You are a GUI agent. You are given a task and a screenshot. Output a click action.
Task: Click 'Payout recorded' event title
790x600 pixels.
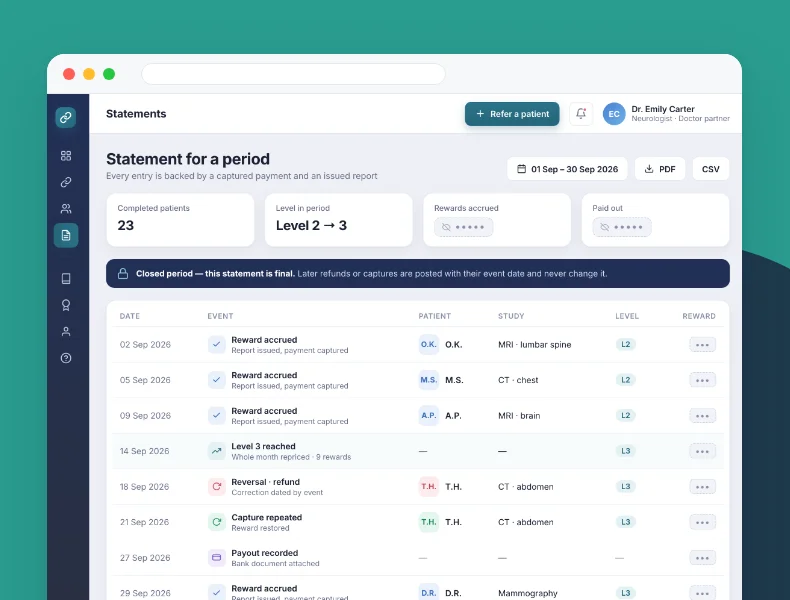tap(265, 553)
